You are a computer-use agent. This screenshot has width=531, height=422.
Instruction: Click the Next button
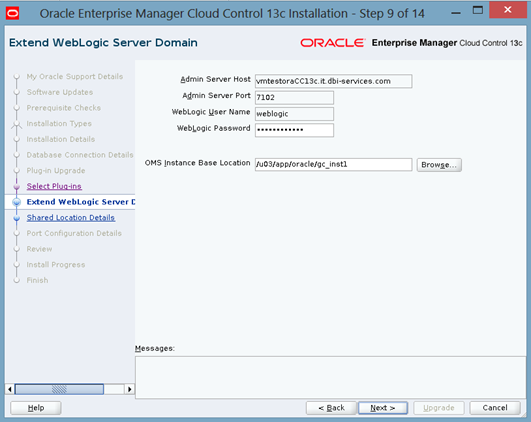pos(383,408)
